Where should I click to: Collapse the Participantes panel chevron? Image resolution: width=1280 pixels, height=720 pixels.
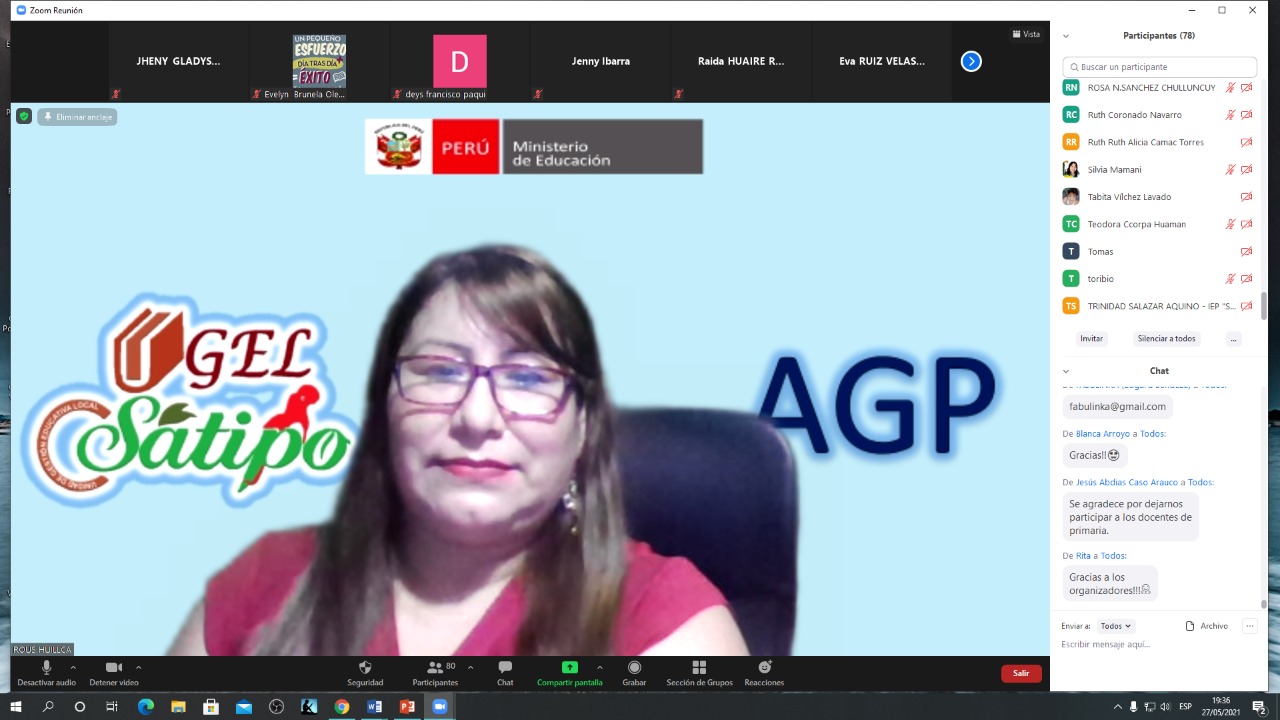(1066, 35)
